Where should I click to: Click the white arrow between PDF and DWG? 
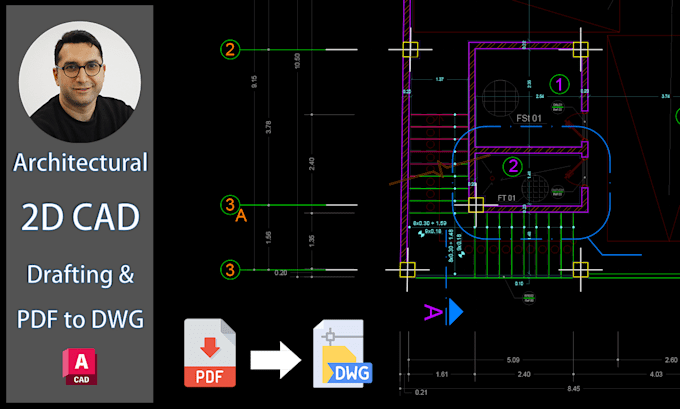coord(276,360)
